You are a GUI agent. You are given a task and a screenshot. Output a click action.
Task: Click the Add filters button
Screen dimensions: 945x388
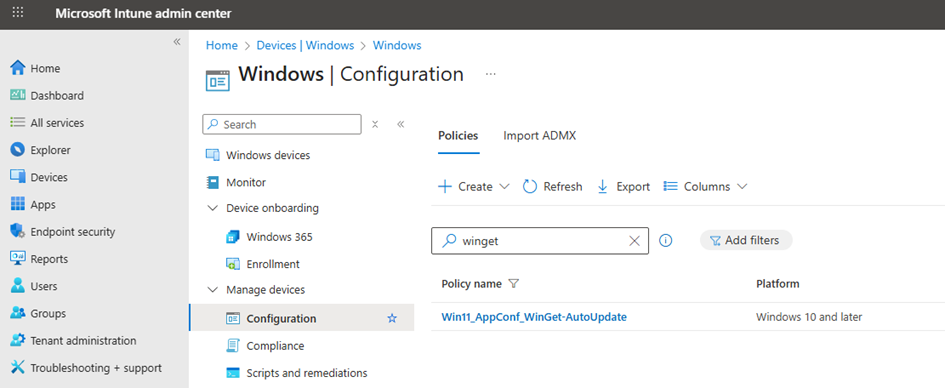(x=746, y=240)
